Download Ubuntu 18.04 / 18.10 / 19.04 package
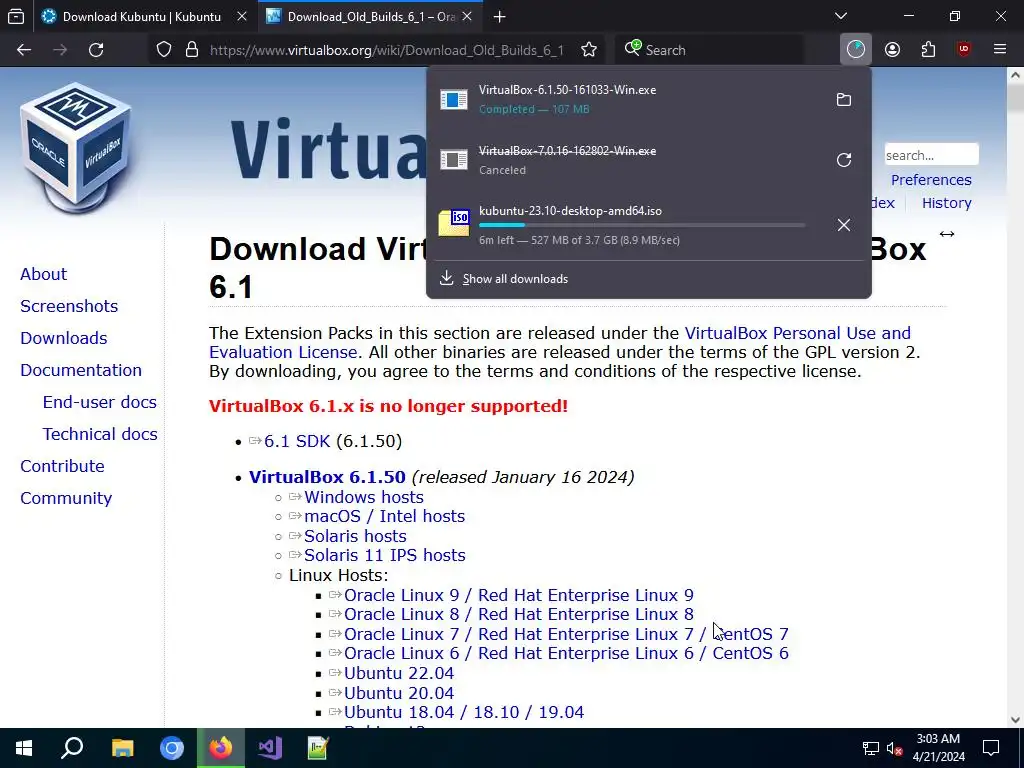Screen dimensions: 1024x768 click(464, 712)
